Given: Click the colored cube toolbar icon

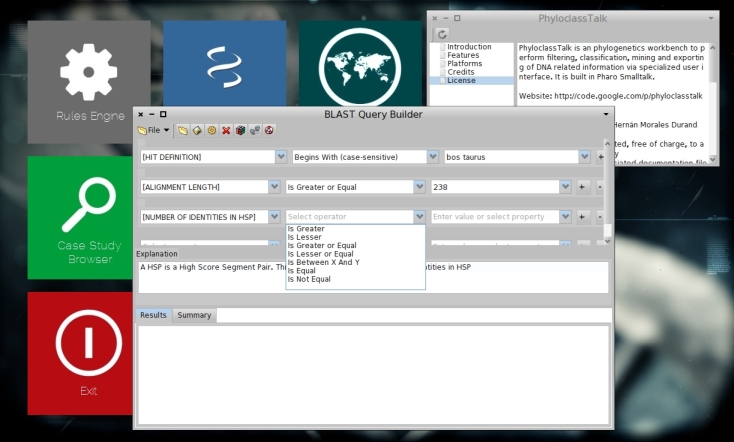Looking at the screenshot, I should click(241, 130).
